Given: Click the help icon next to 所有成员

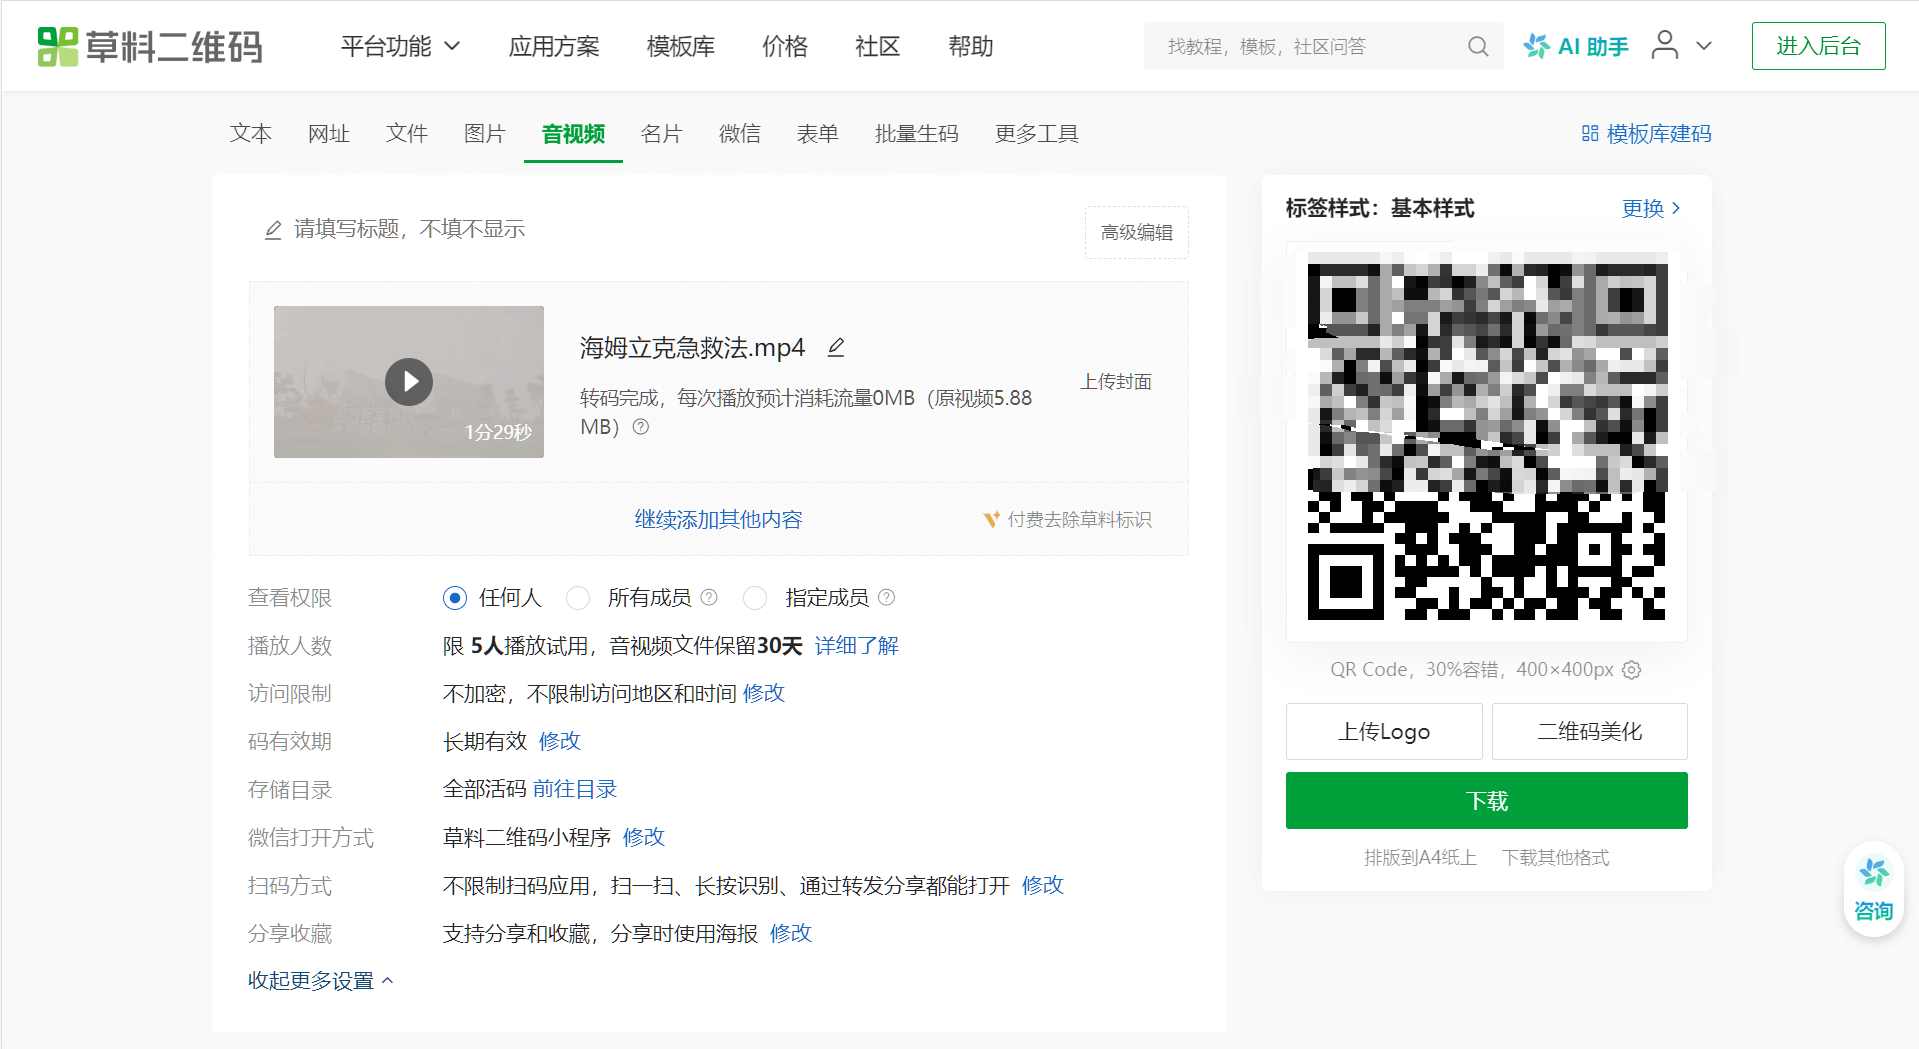Looking at the screenshot, I should 709,597.
